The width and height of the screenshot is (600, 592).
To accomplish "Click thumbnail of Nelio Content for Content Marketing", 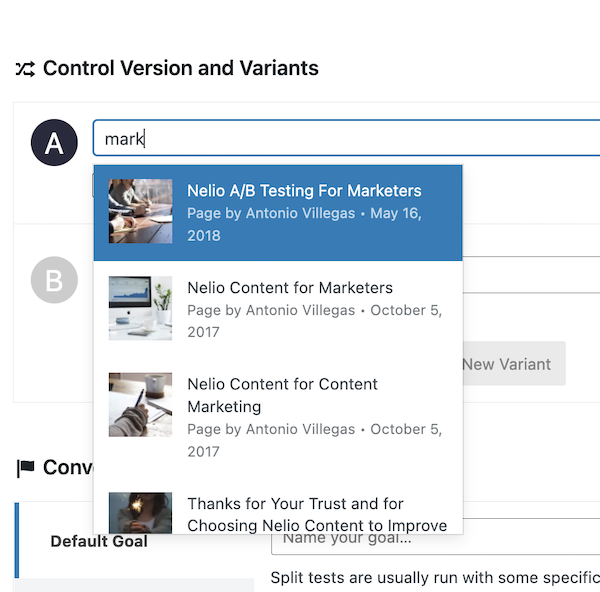I will pyautogui.click(x=140, y=404).
